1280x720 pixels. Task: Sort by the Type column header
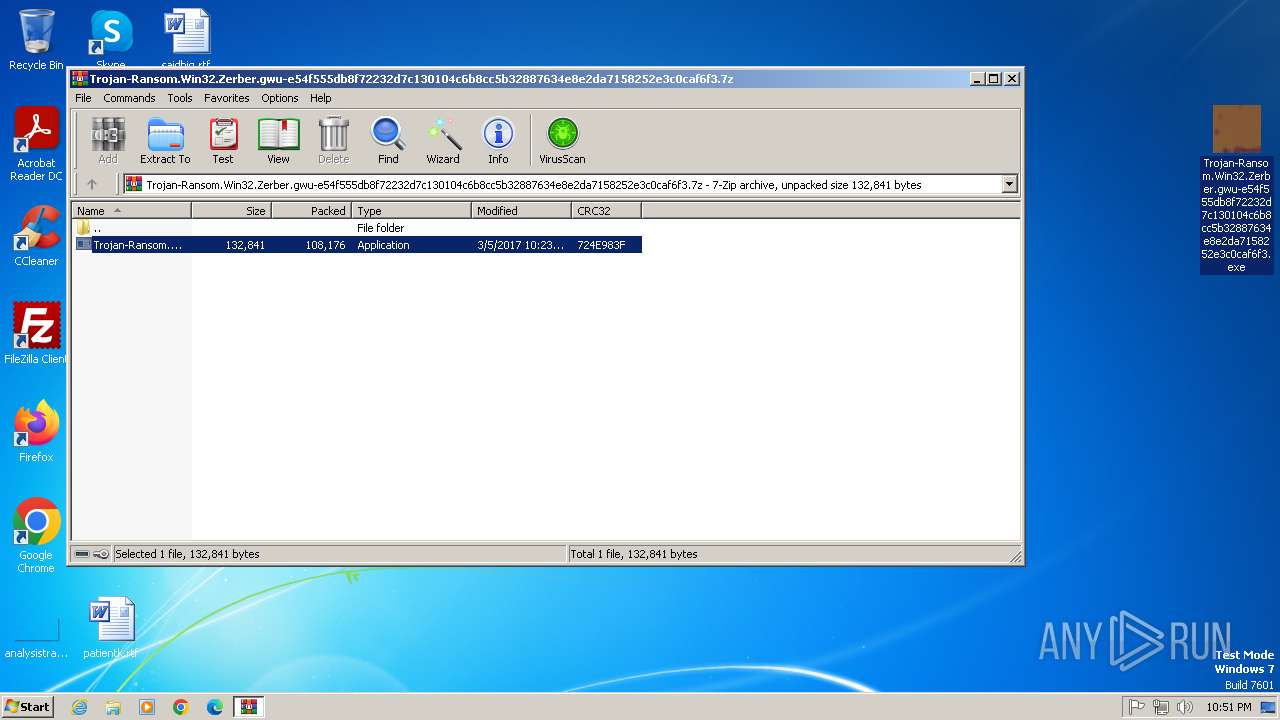(411, 210)
